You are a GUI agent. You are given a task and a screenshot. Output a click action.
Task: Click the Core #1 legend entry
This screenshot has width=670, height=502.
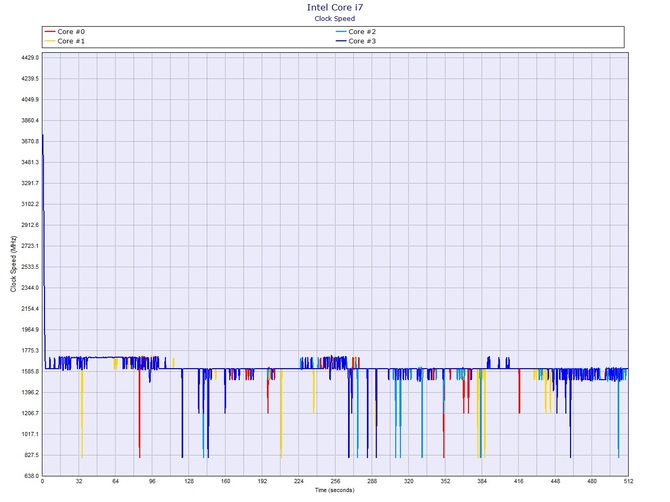(65, 41)
